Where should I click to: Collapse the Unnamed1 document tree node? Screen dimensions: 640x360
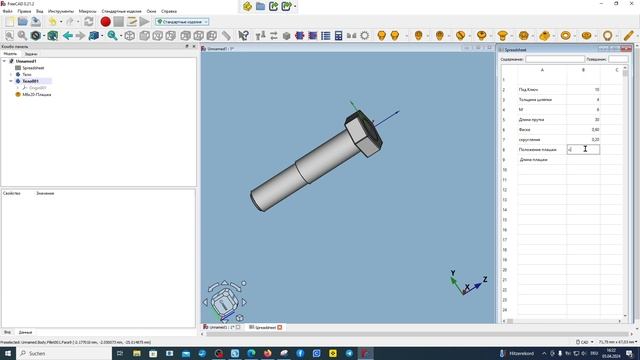coord(4,61)
